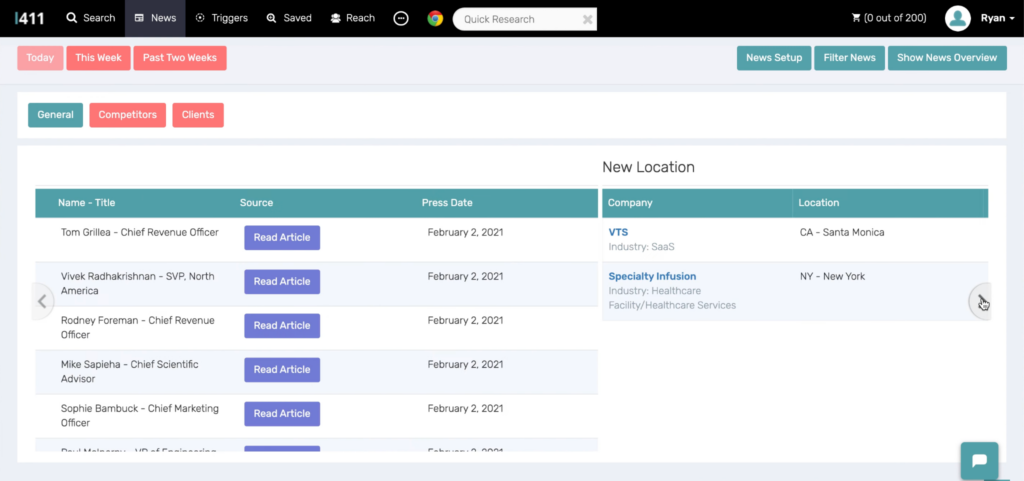Click the Source column header

257,203
